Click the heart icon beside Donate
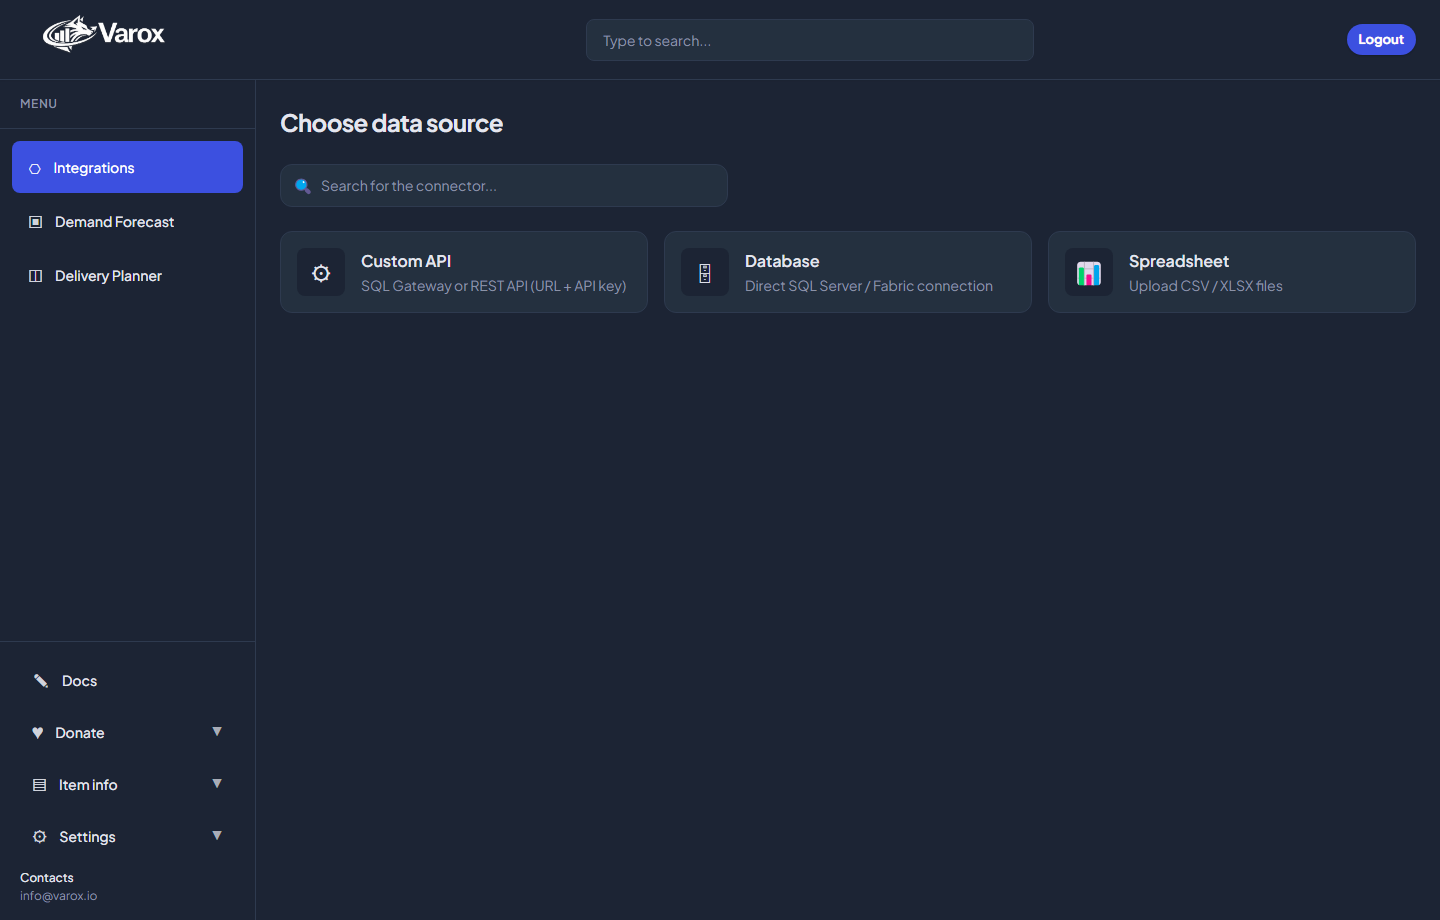Viewport: 1440px width, 920px height. tap(38, 732)
